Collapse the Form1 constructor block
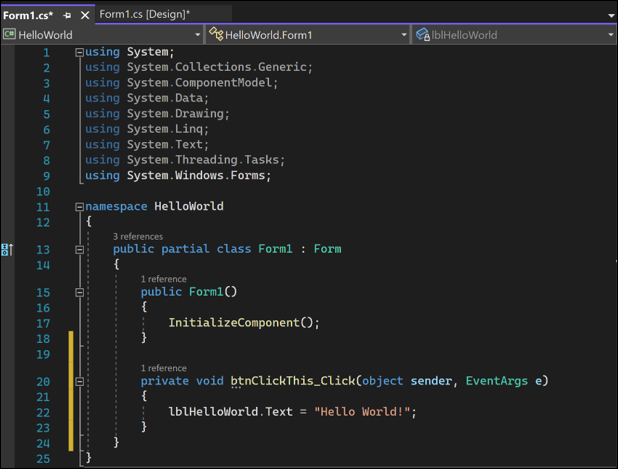Screen dimensions: 618x469 click(79, 292)
